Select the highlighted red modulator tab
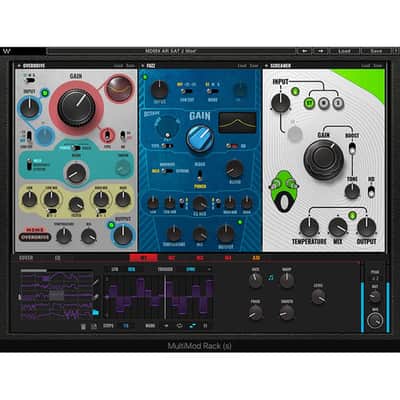Viewport: 400px width, 400px height. [143, 258]
